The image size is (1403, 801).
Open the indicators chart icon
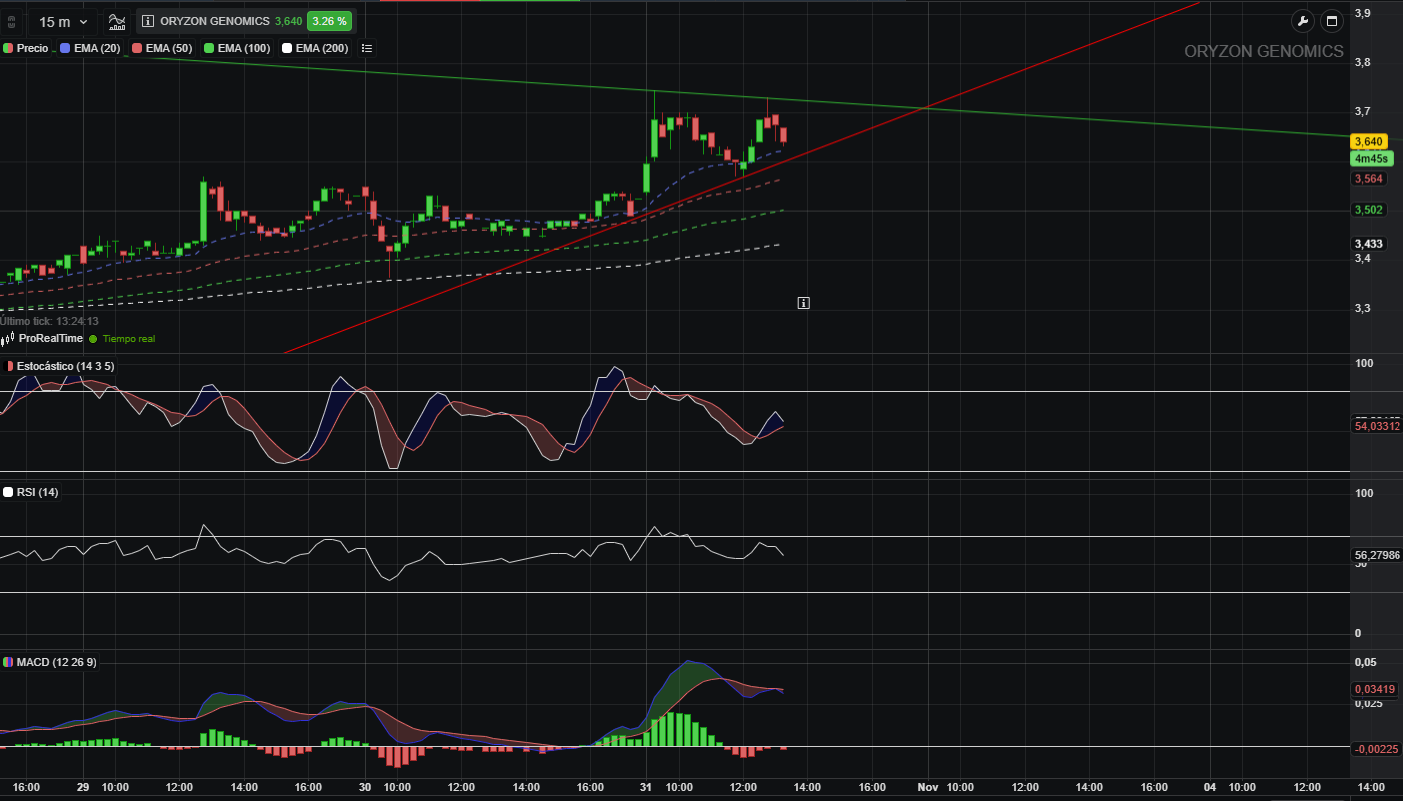point(117,21)
